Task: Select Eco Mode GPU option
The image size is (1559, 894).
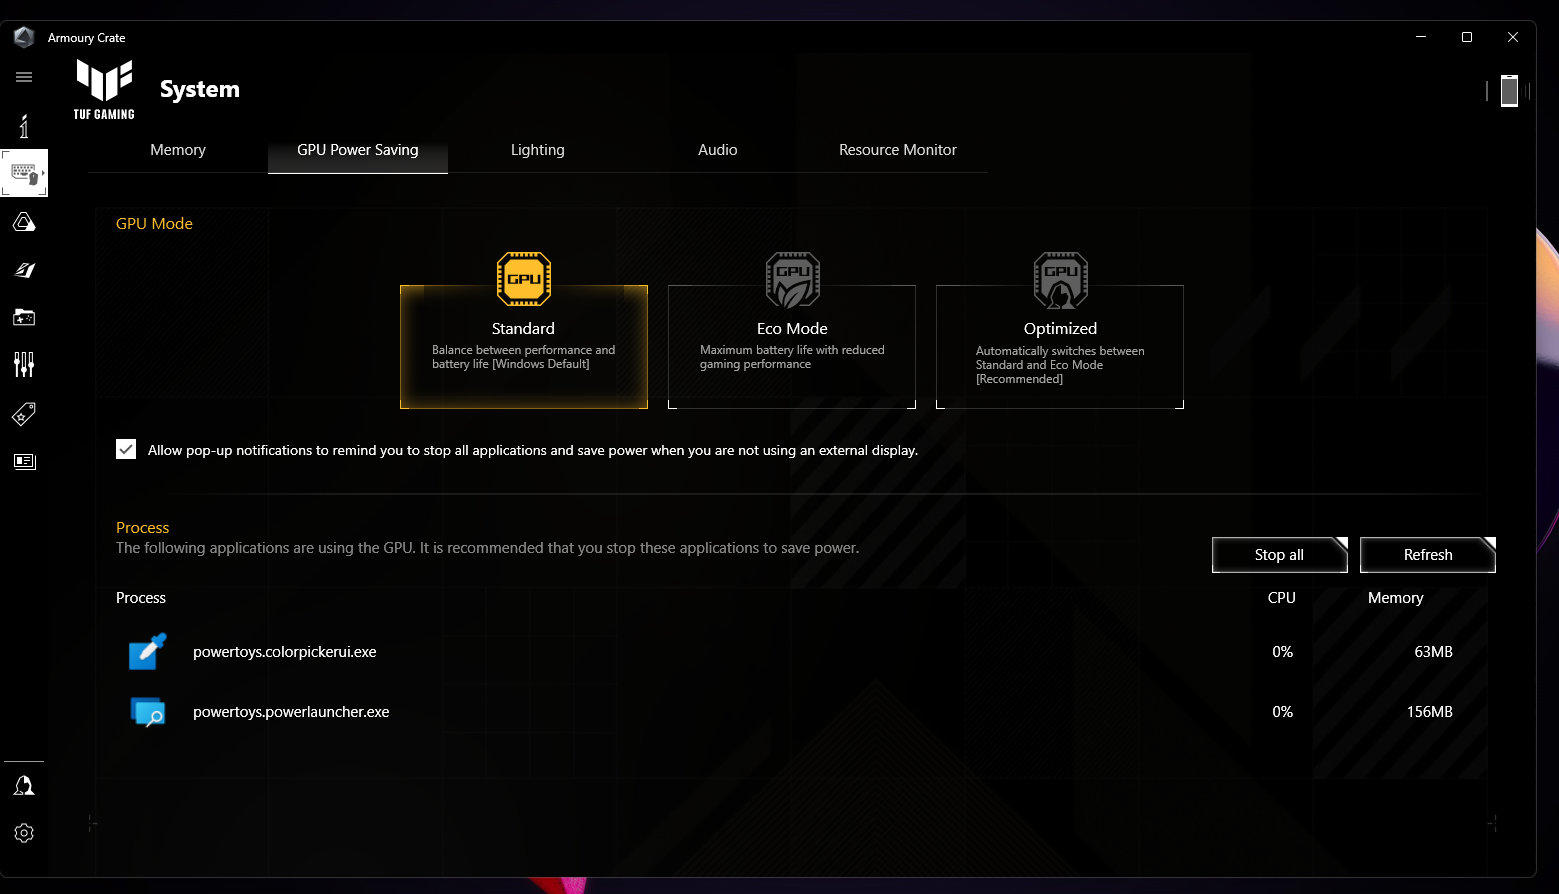Action: [791, 347]
